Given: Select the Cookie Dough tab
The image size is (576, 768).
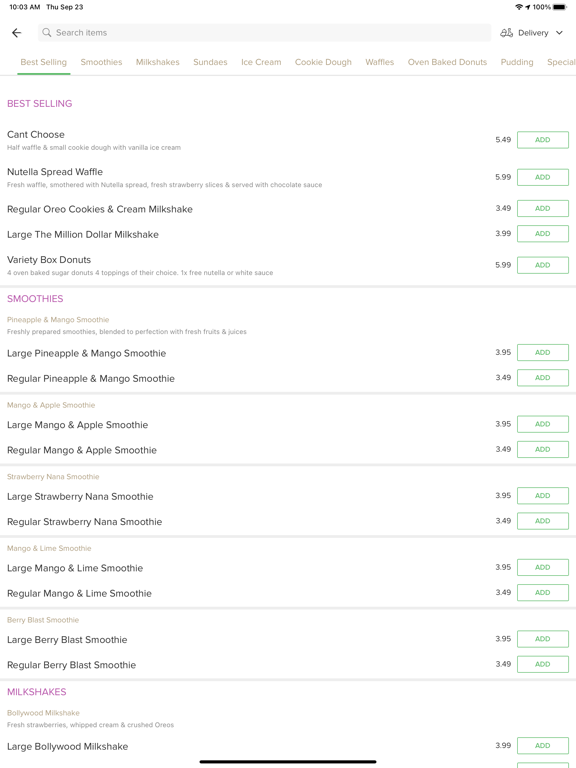Looking at the screenshot, I should [323, 62].
